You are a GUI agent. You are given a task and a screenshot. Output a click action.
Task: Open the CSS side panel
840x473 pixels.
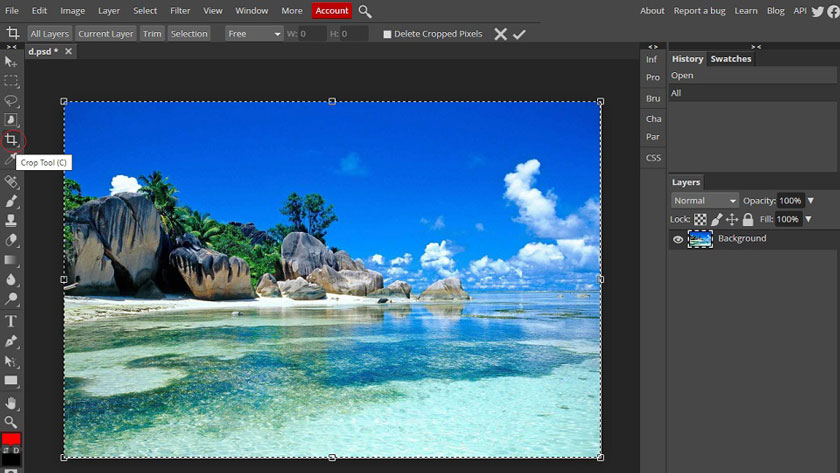coord(653,158)
